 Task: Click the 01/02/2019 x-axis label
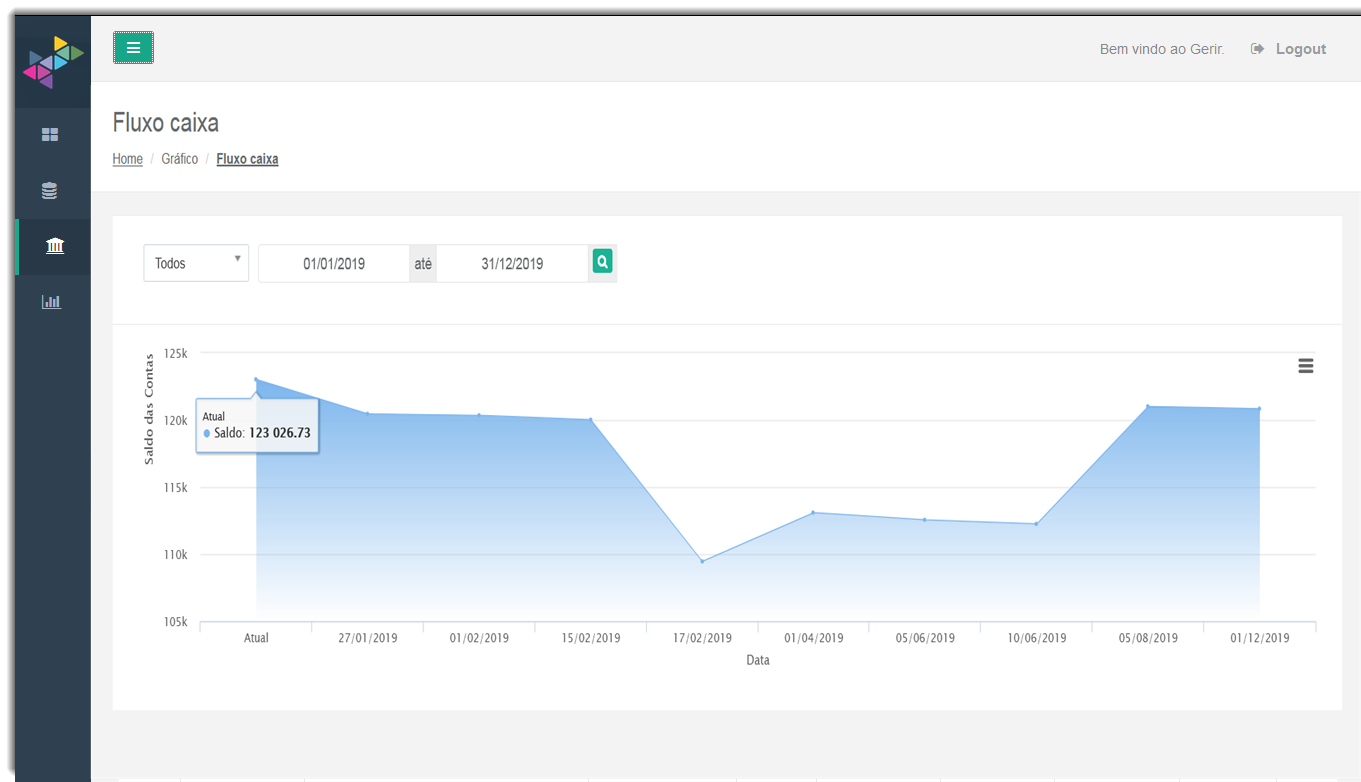[479, 638]
